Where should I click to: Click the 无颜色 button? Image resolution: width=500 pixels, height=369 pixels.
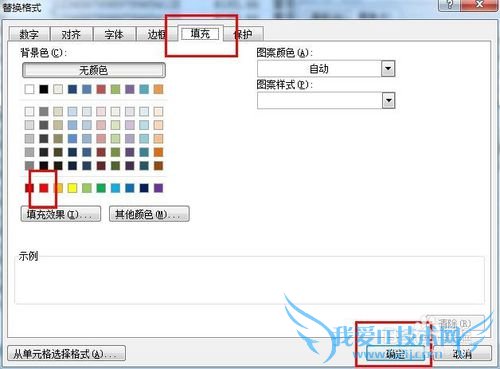(x=94, y=70)
